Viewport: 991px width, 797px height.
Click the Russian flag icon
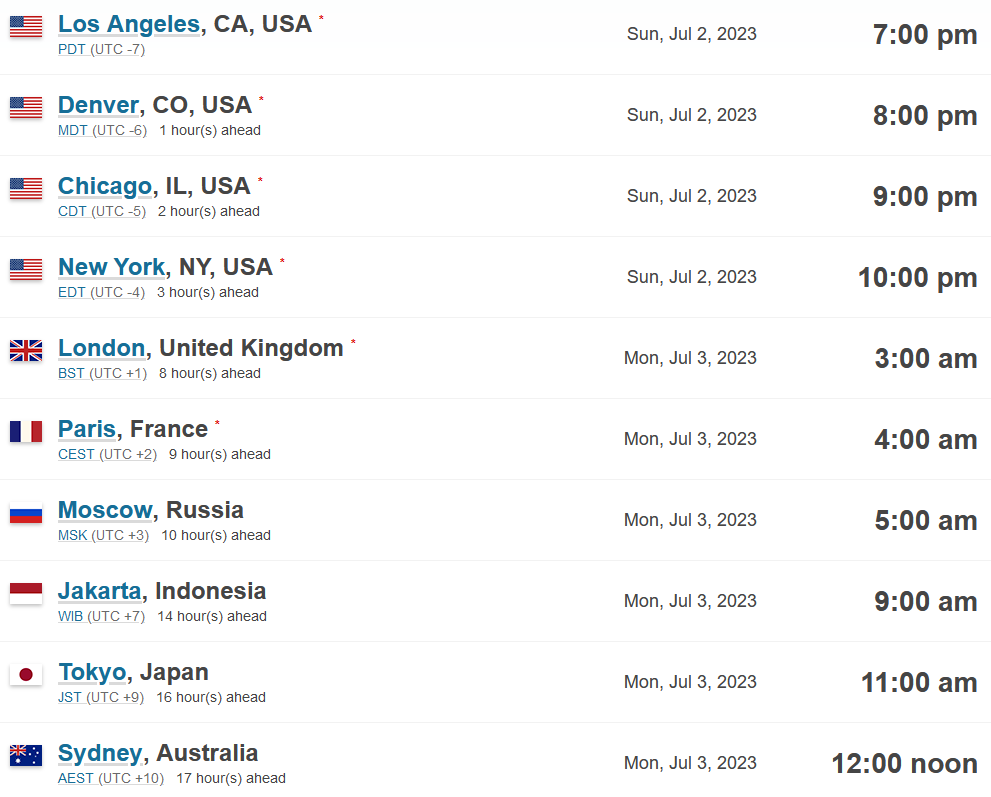pos(26,513)
